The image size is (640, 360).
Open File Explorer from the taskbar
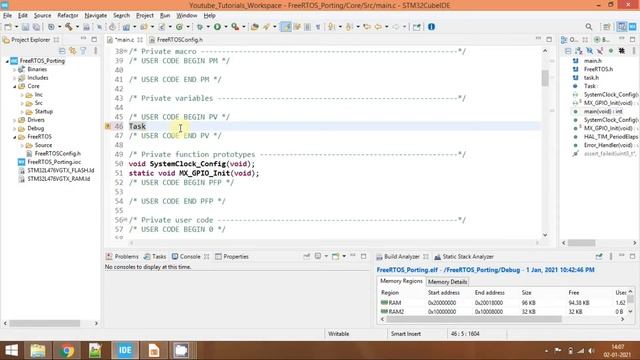[x=38, y=350]
